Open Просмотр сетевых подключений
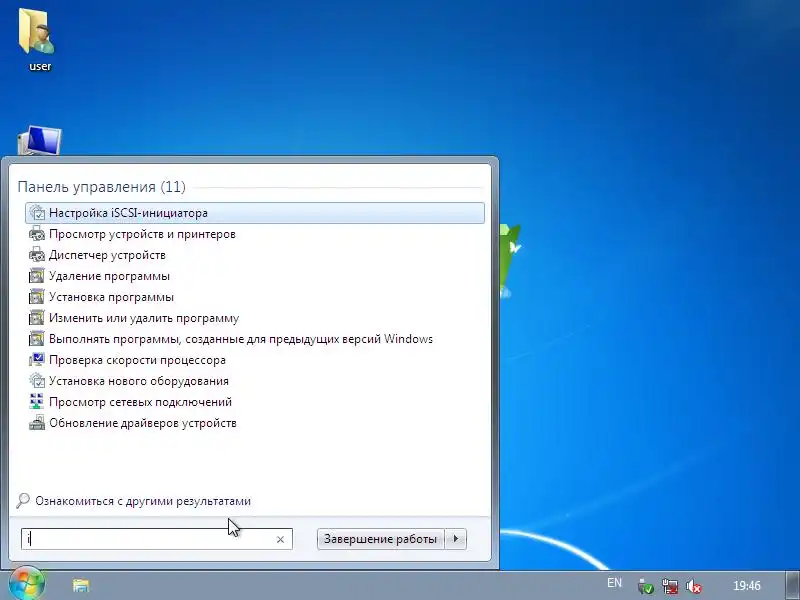 pos(255,402)
